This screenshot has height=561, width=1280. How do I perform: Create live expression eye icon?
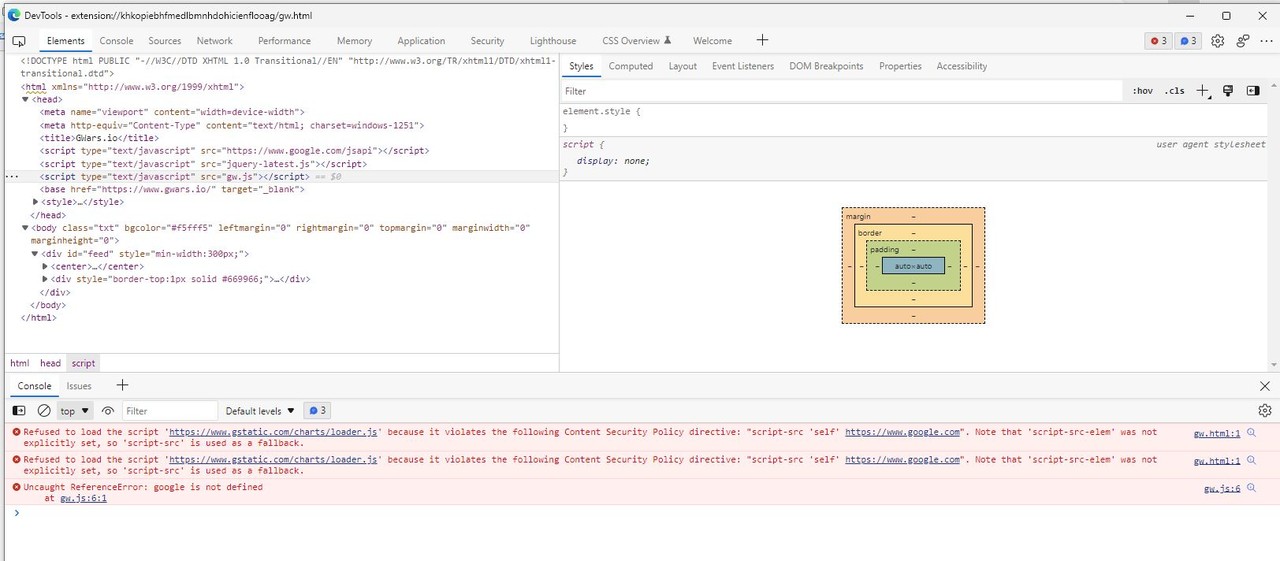click(108, 411)
